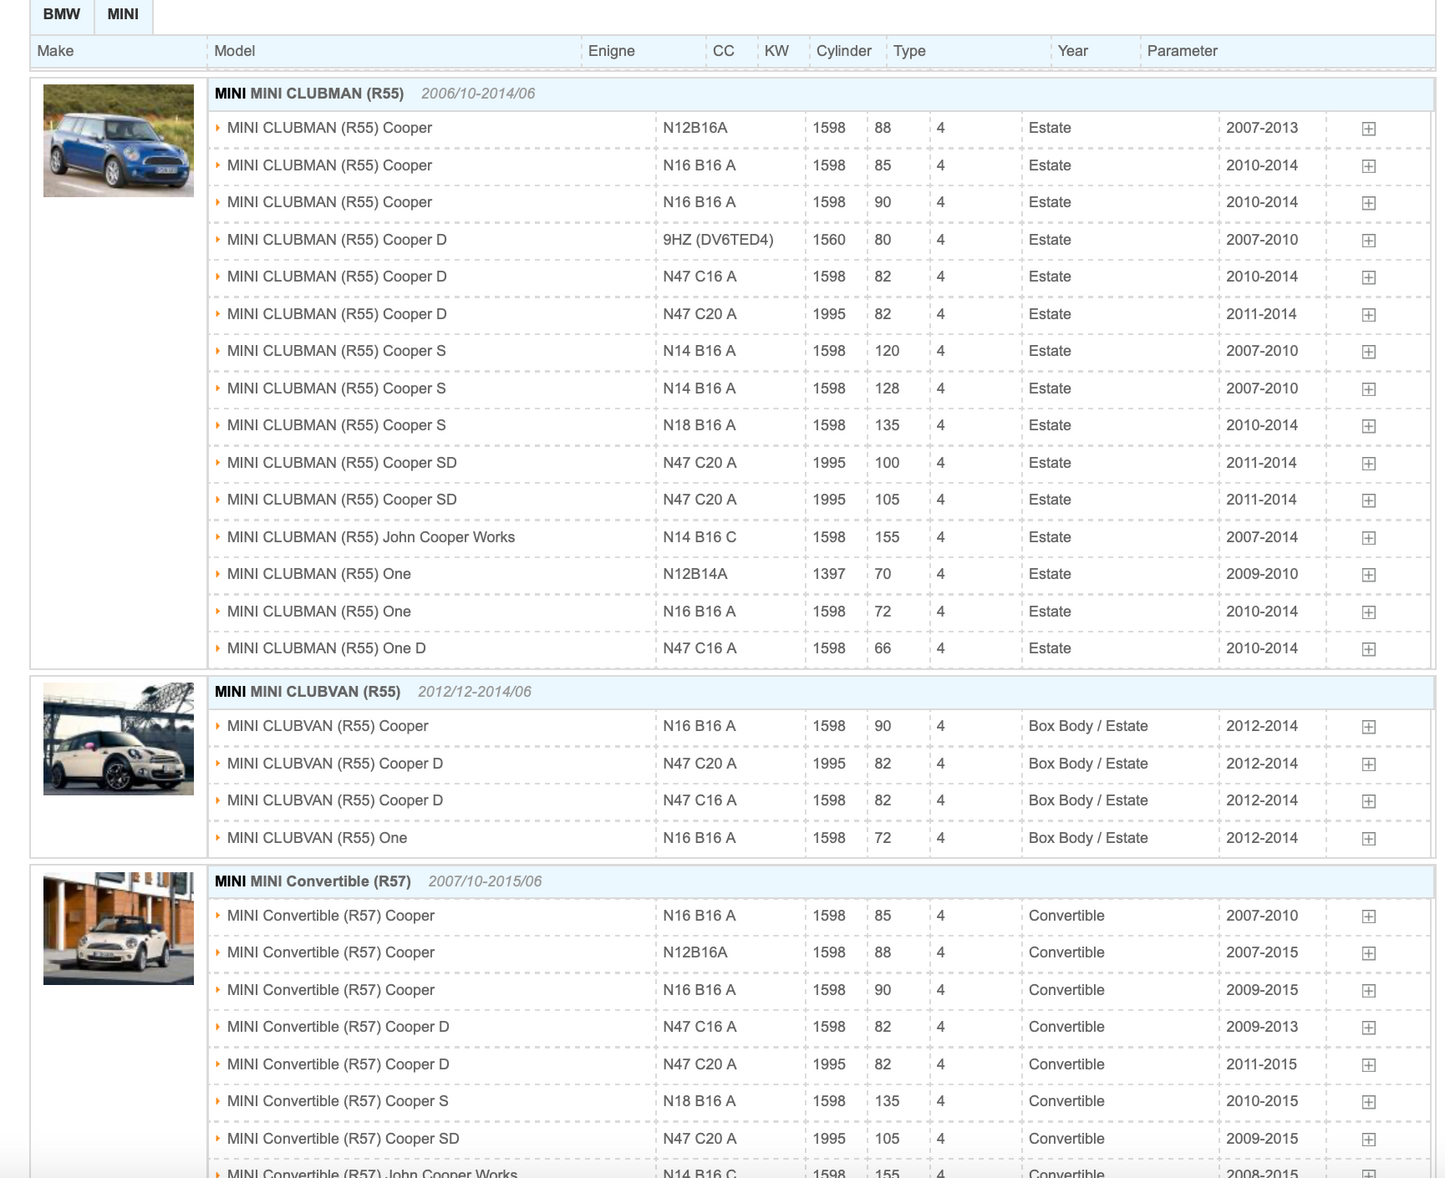Screen dimensions: 1445x1178
Task: Open MINI Convertible (R57) Cooper SD link
Action: coord(343,1138)
